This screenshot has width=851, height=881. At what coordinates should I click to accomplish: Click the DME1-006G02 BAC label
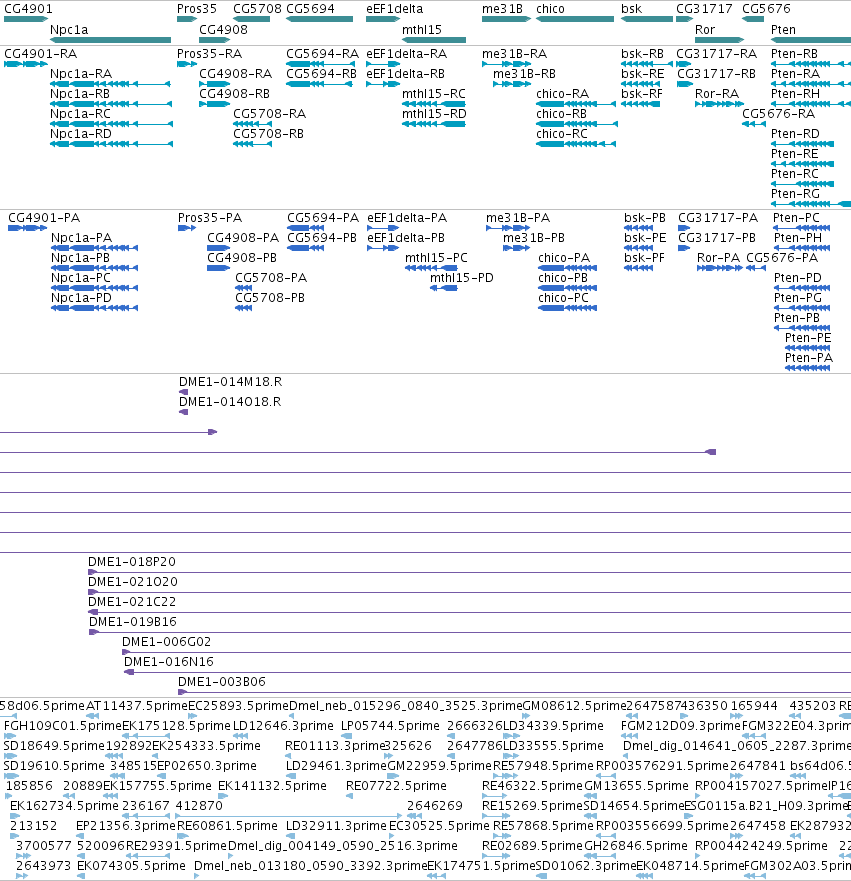pyautogui.click(x=166, y=642)
